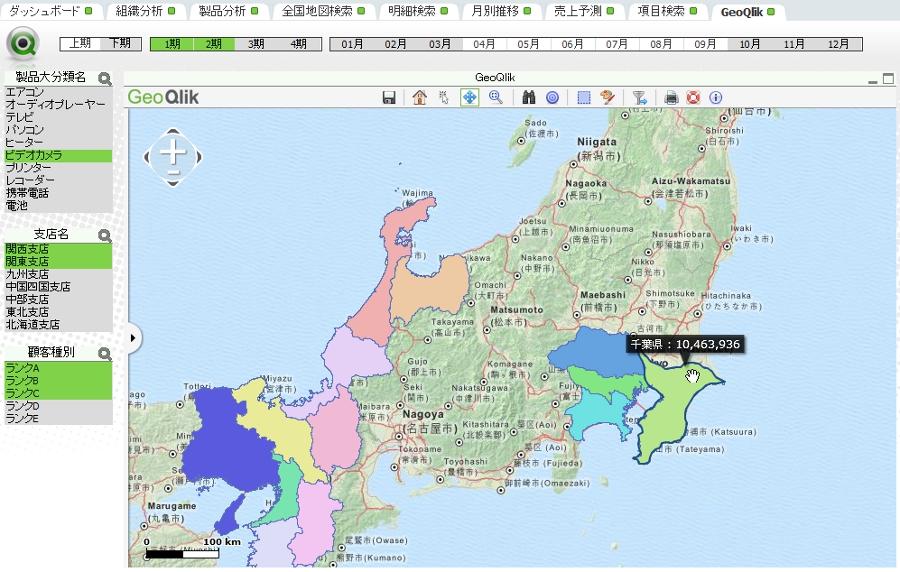Select テレビ in product category list

coord(20,117)
